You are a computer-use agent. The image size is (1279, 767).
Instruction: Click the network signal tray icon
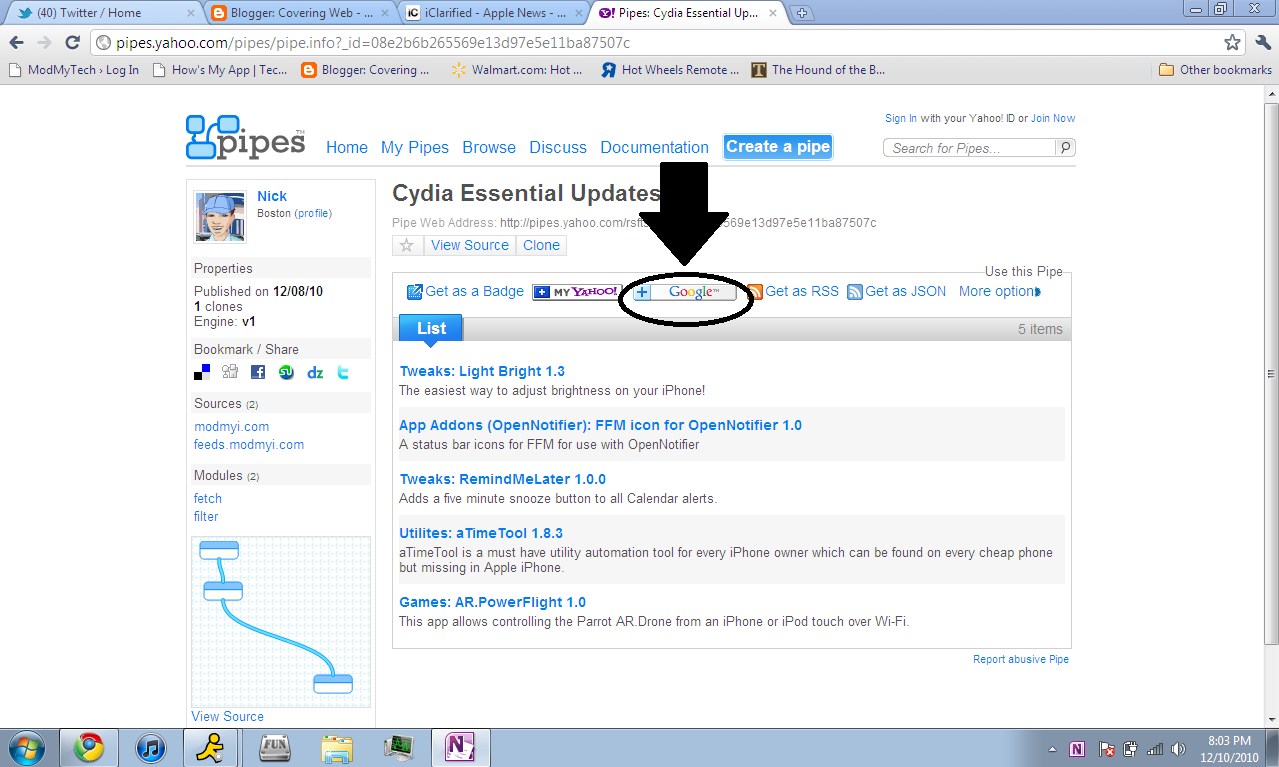pyautogui.click(x=1154, y=748)
